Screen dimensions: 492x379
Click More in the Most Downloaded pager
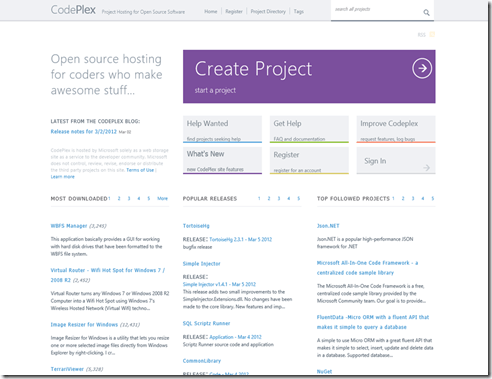coord(162,198)
